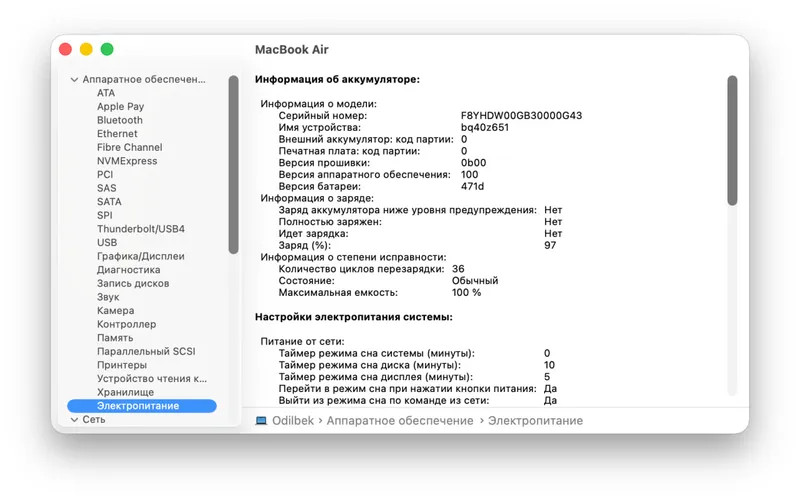Click the sidebar vertical scrollbar
Screen dimensions: 800x501
click(234, 165)
